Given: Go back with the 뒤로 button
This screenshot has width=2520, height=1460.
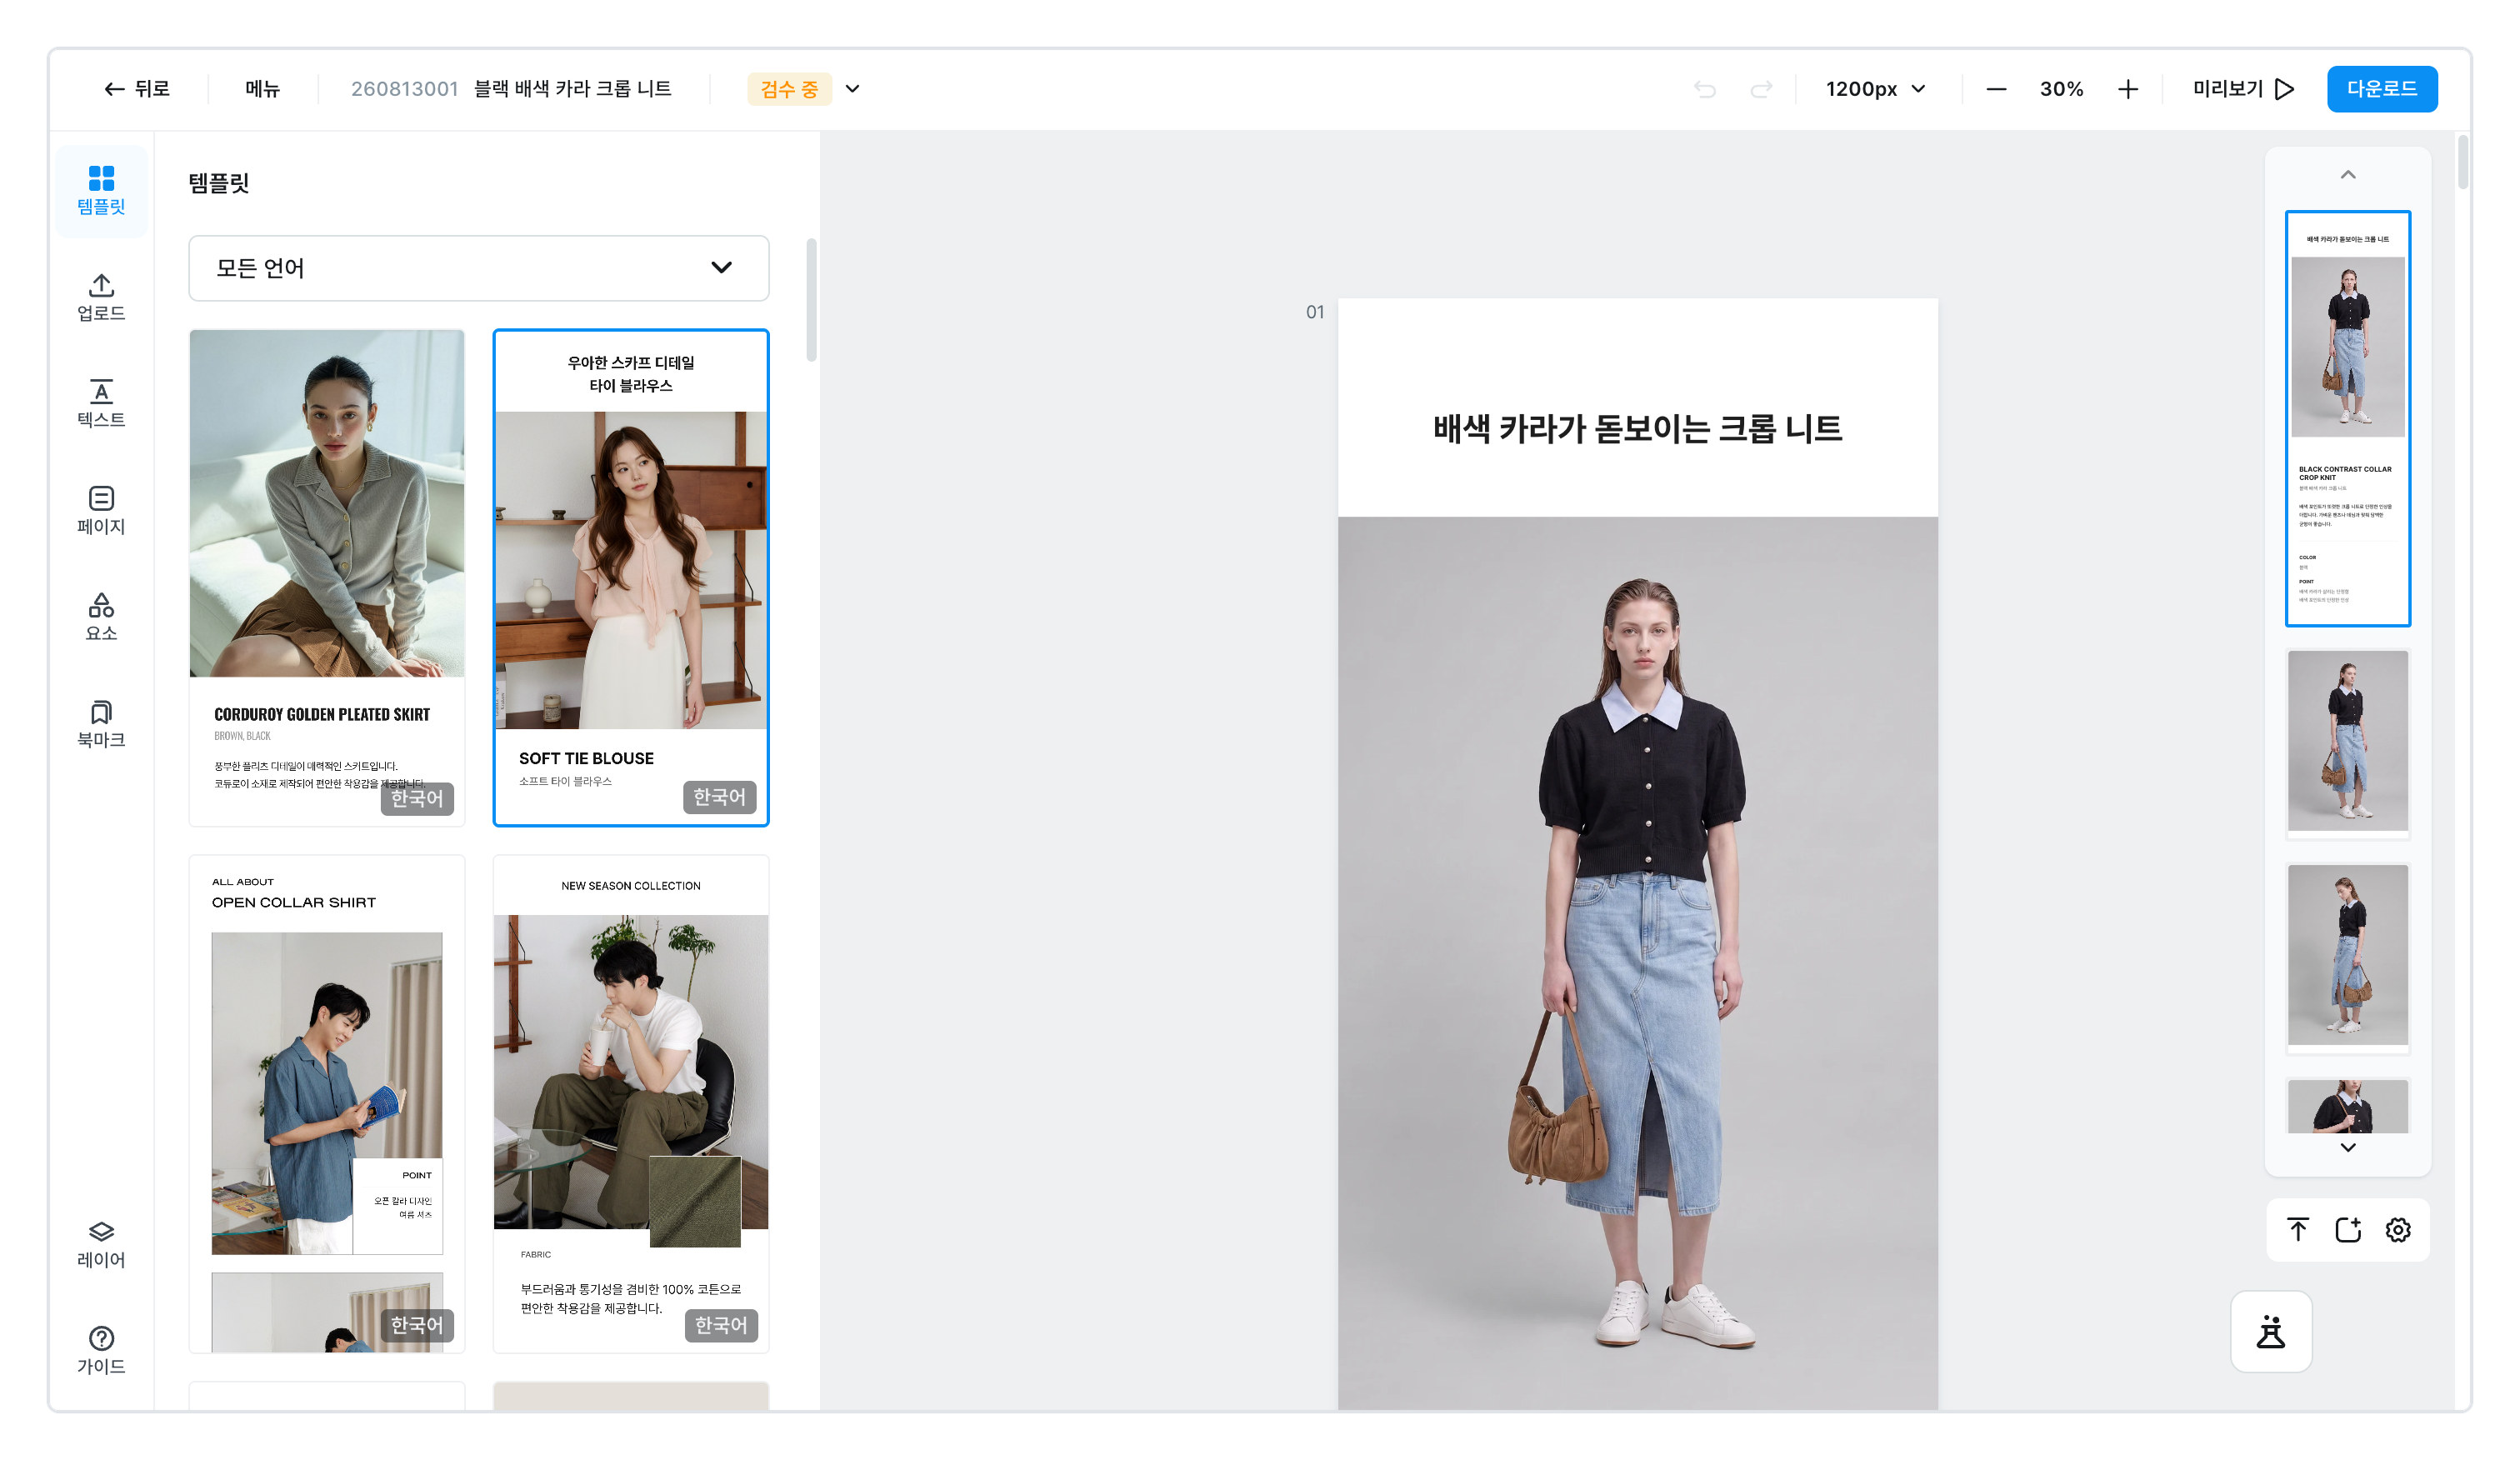Looking at the screenshot, I should (137, 89).
